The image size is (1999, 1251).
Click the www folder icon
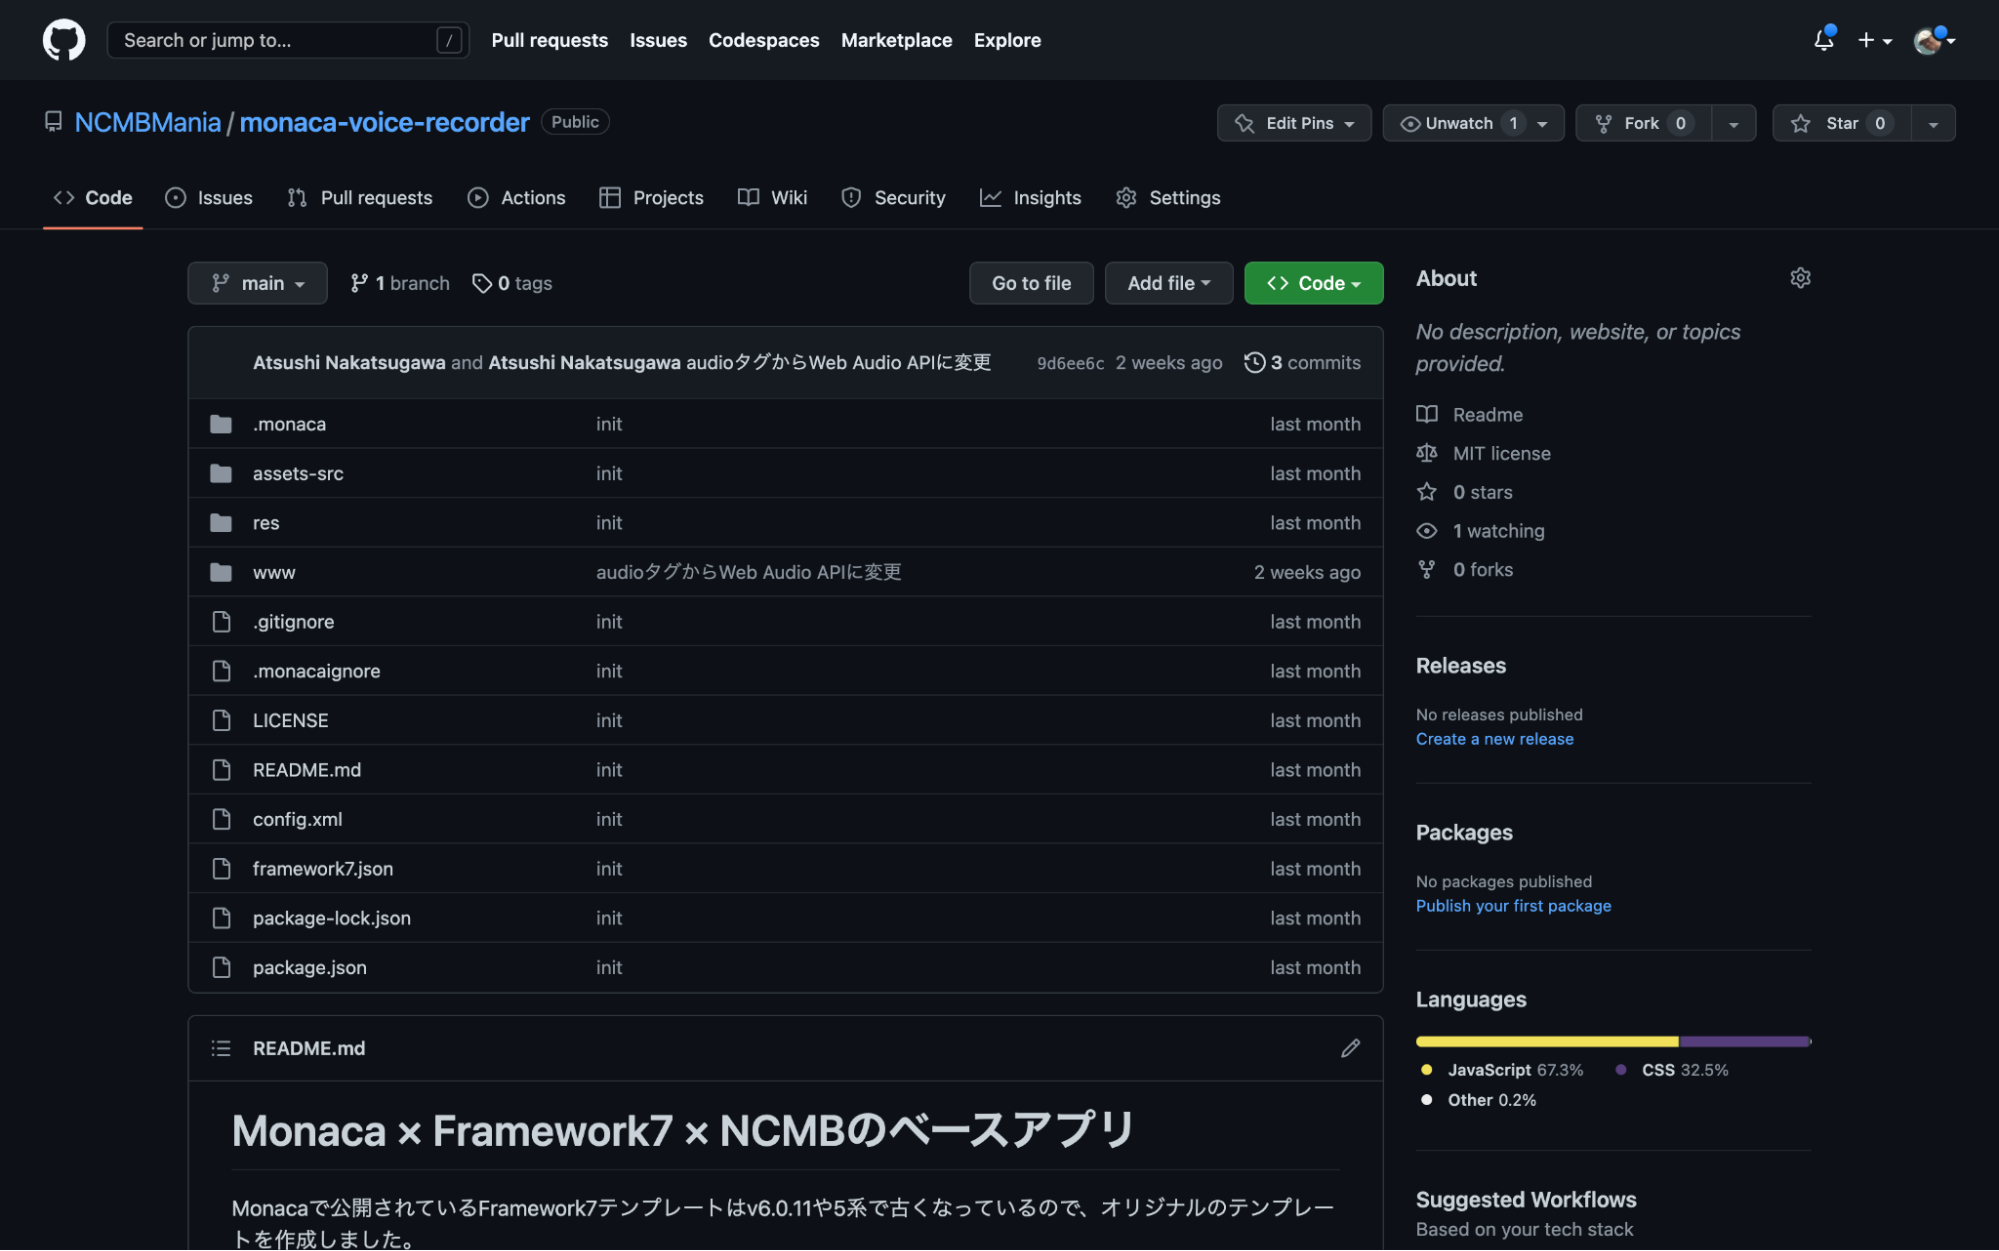221,572
